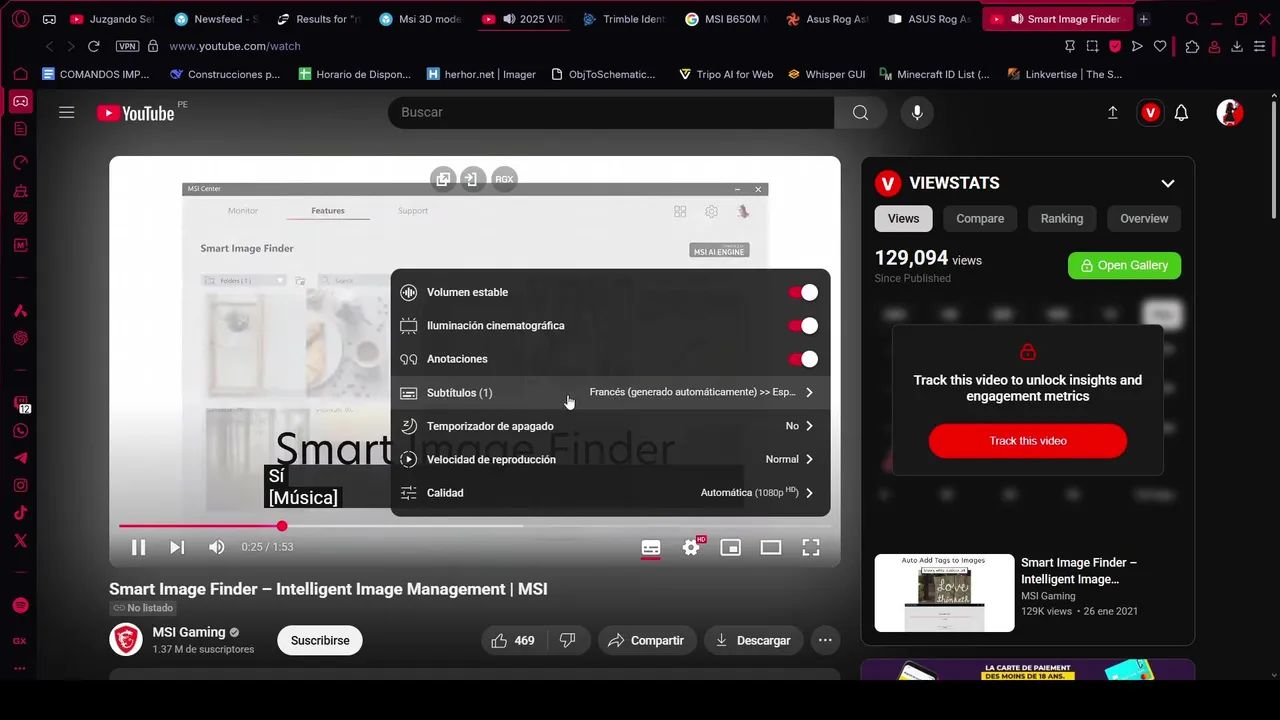Open WhatsApp from the sidebar
This screenshot has width=1280, height=720.
pyautogui.click(x=20, y=431)
